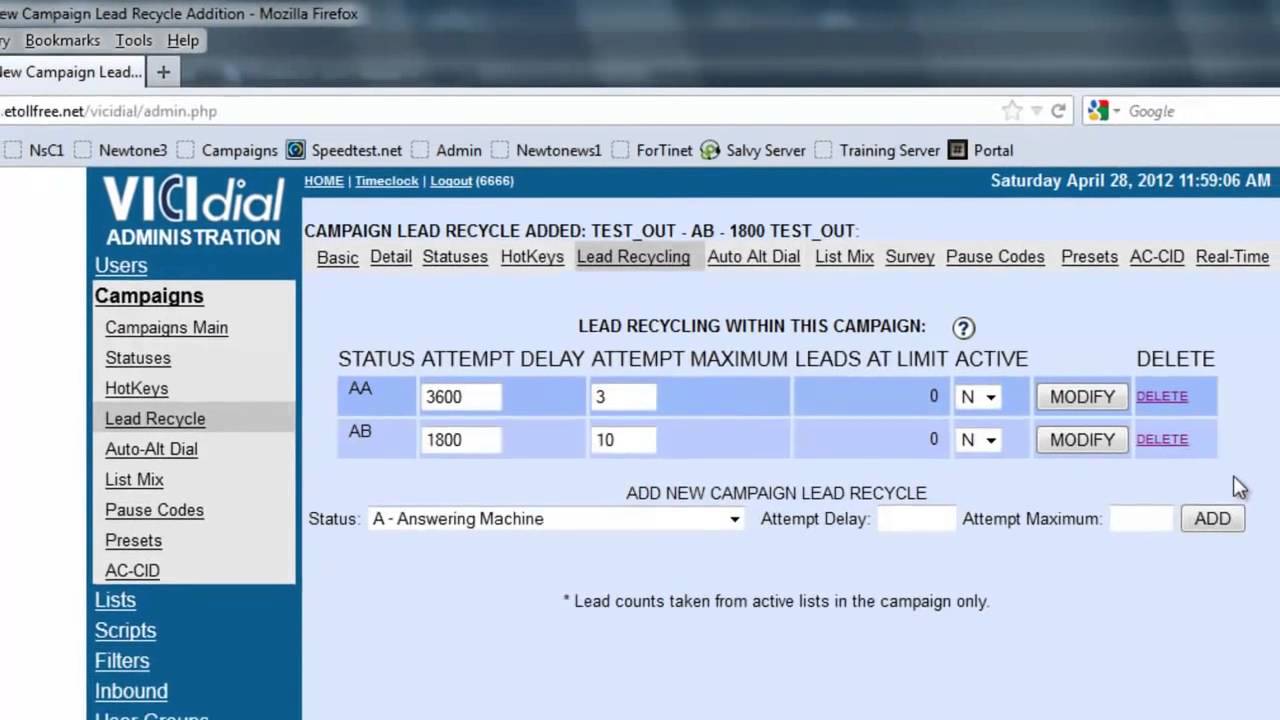Switch to the Presets tab
Image resolution: width=1280 pixels, height=720 pixels.
[x=1089, y=257]
